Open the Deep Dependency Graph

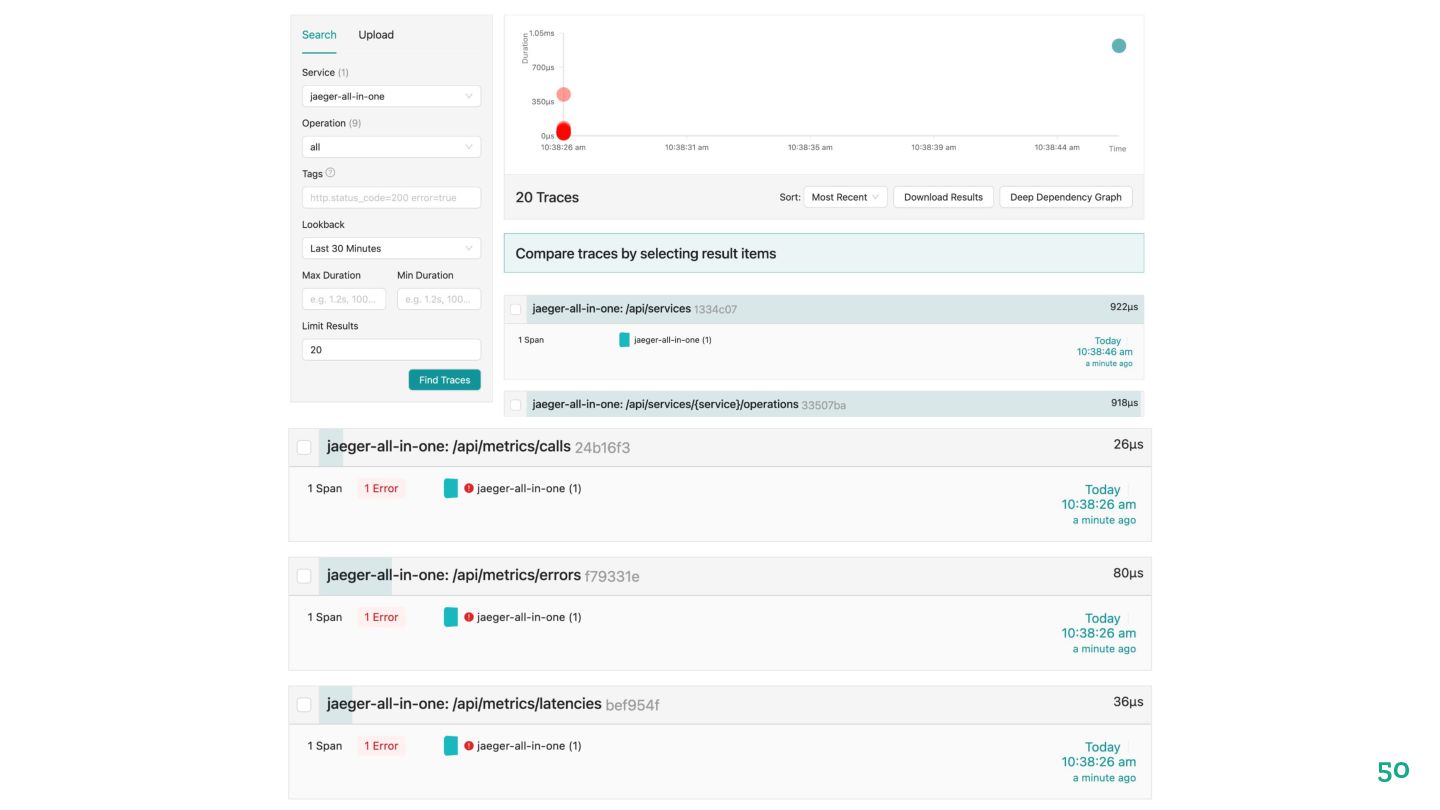[x=1066, y=197]
